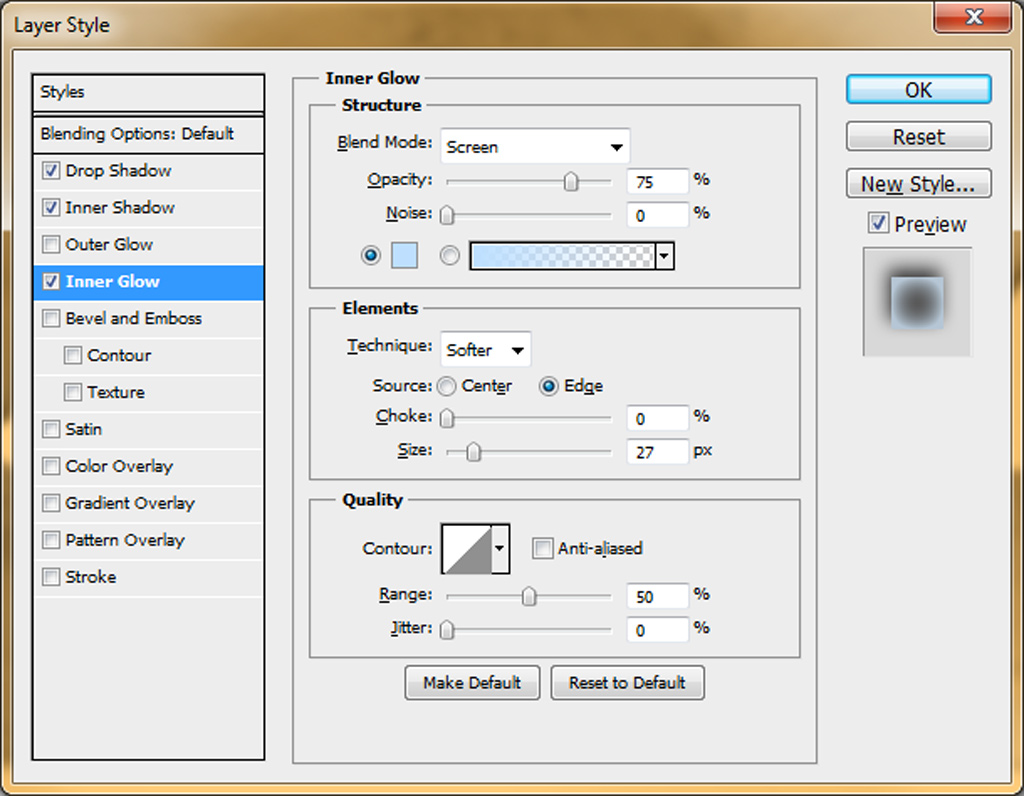Select the Stroke label
This screenshot has height=796, width=1024.
[x=91, y=577]
